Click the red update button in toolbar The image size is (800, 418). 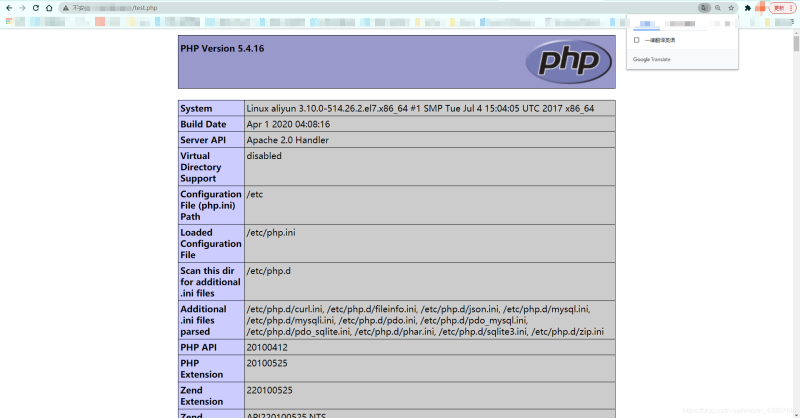[779, 7]
